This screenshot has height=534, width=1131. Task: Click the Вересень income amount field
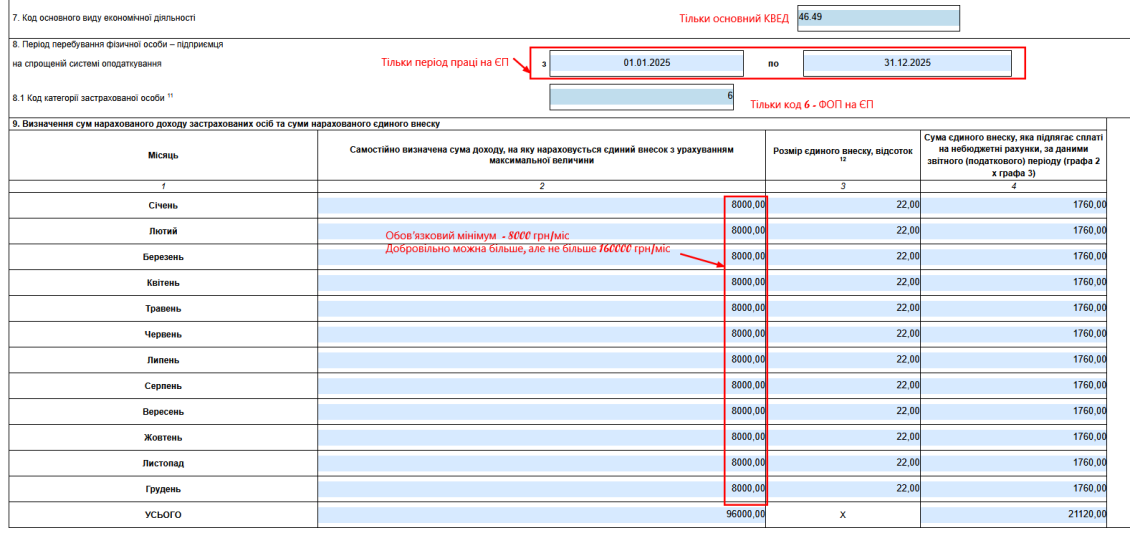pyautogui.click(x=542, y=411)
